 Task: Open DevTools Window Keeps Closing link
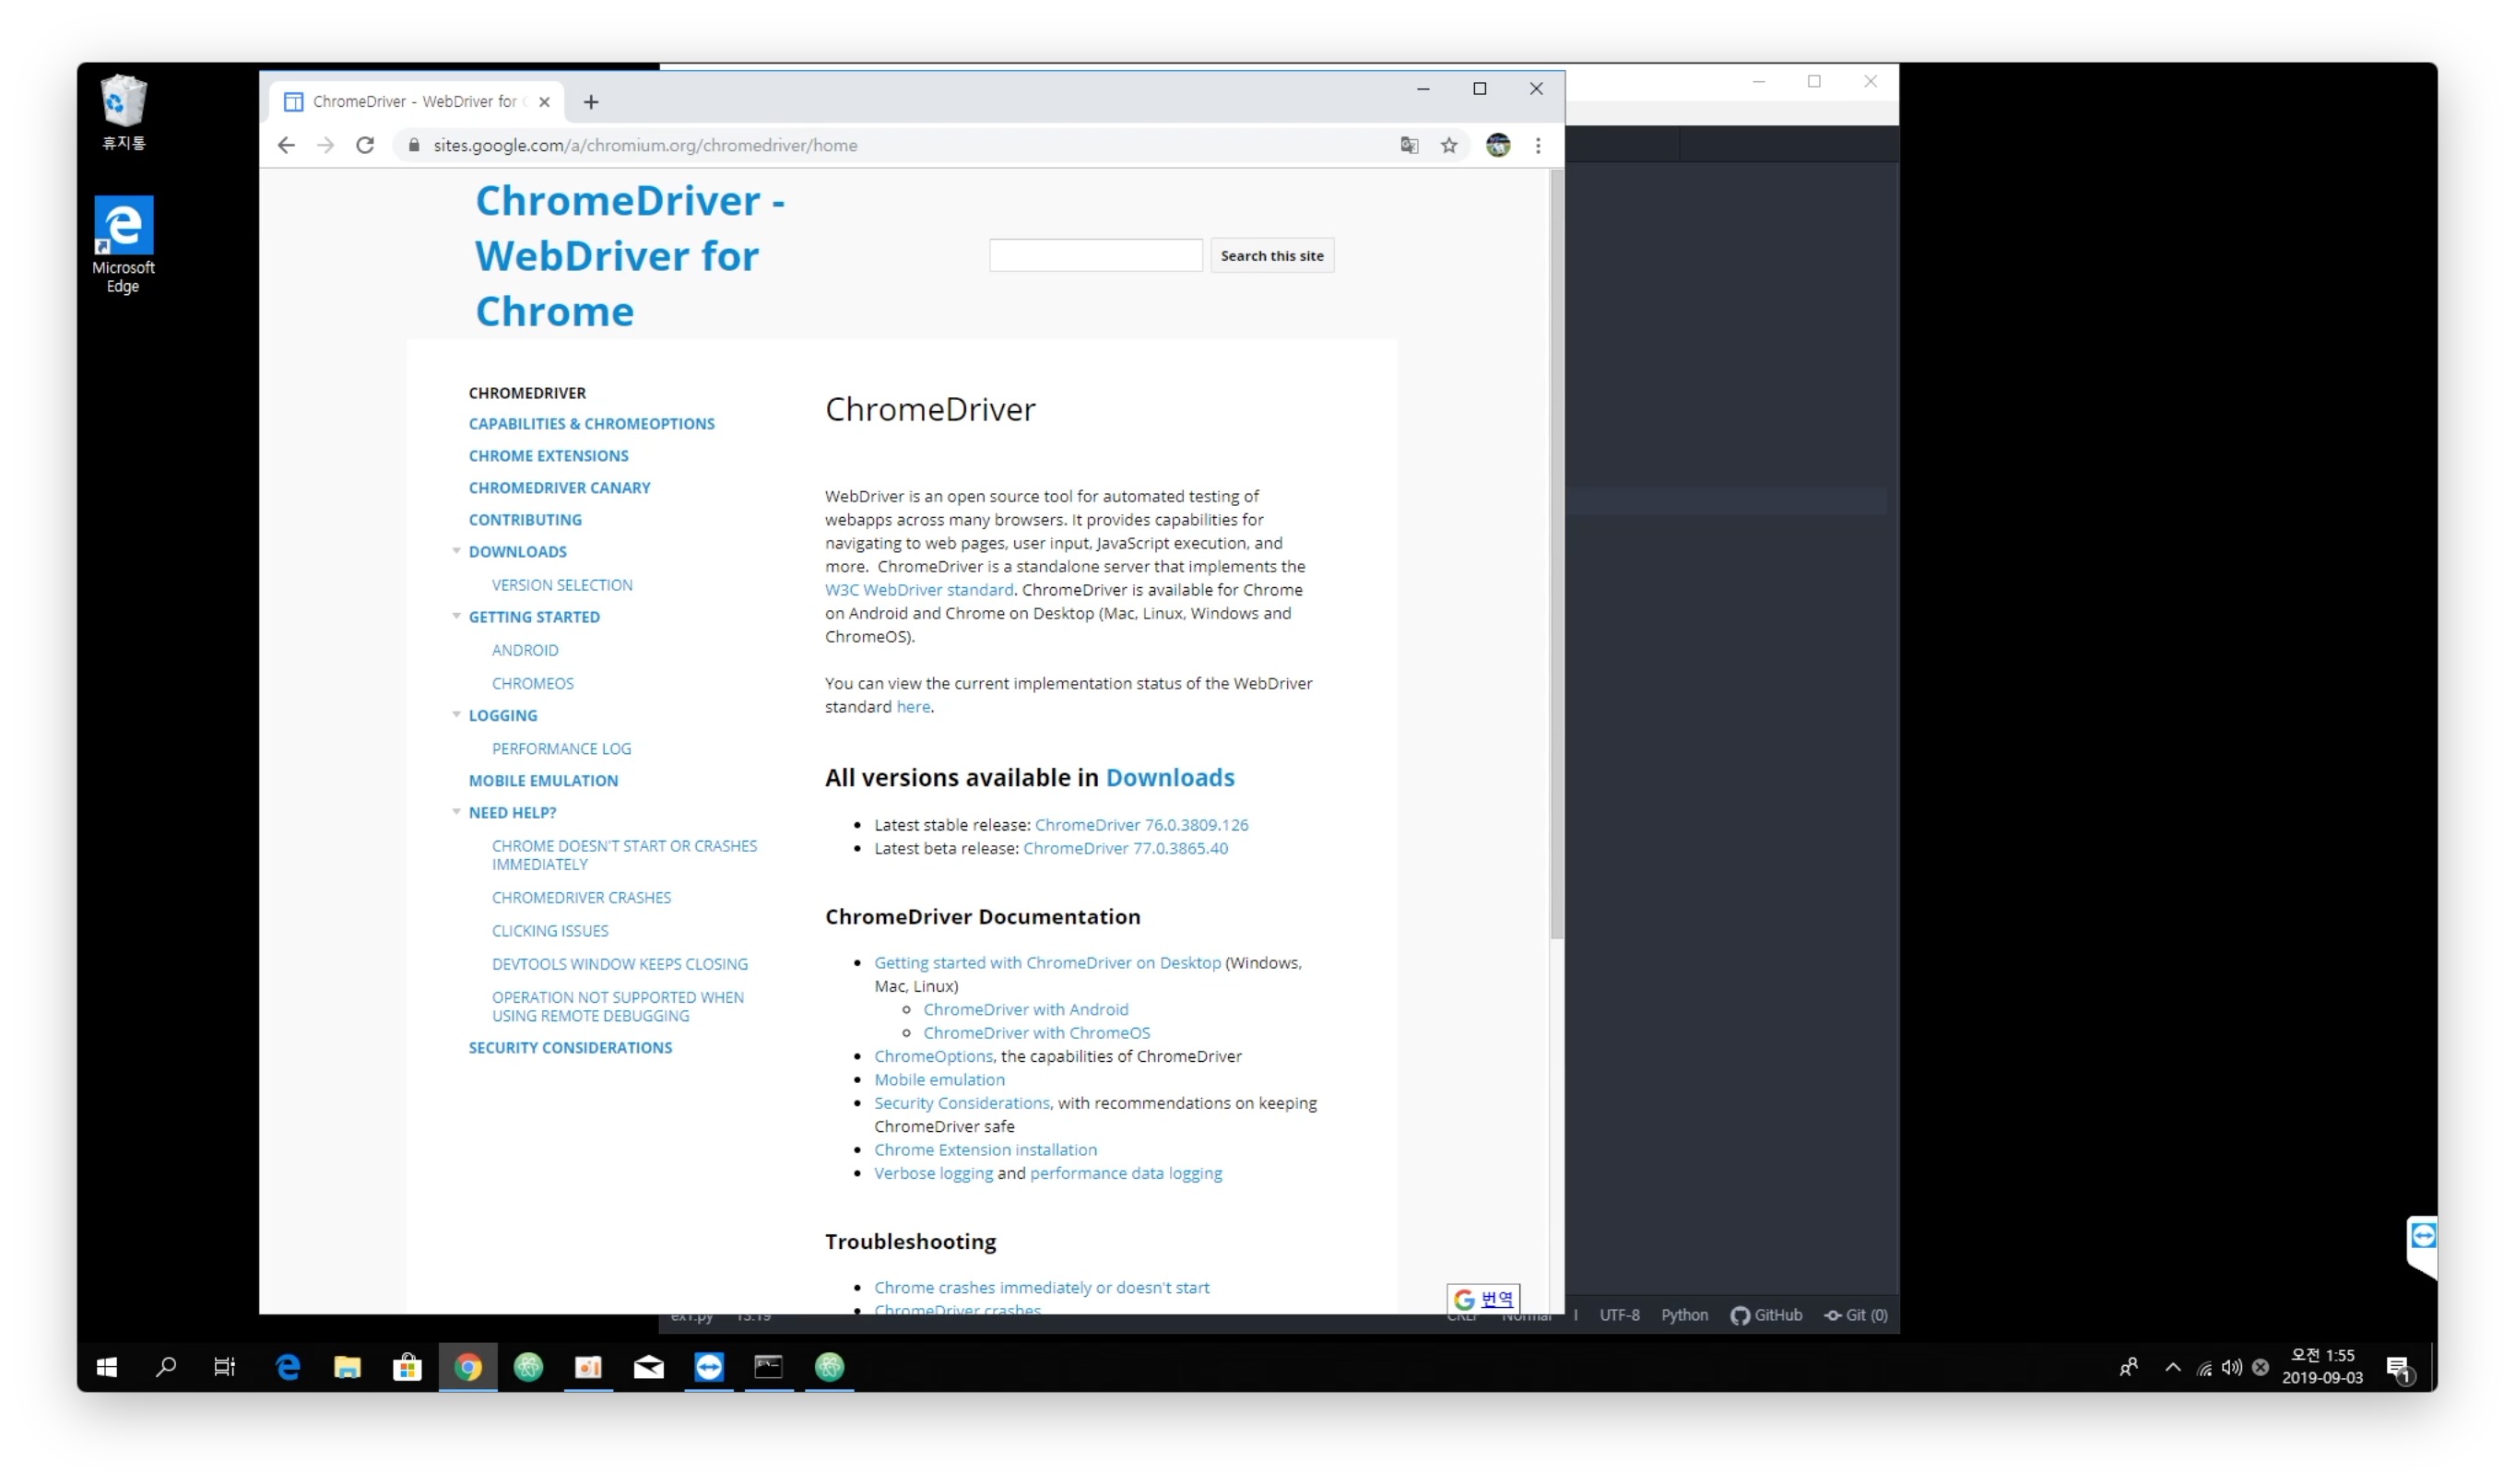click(620, 963)
